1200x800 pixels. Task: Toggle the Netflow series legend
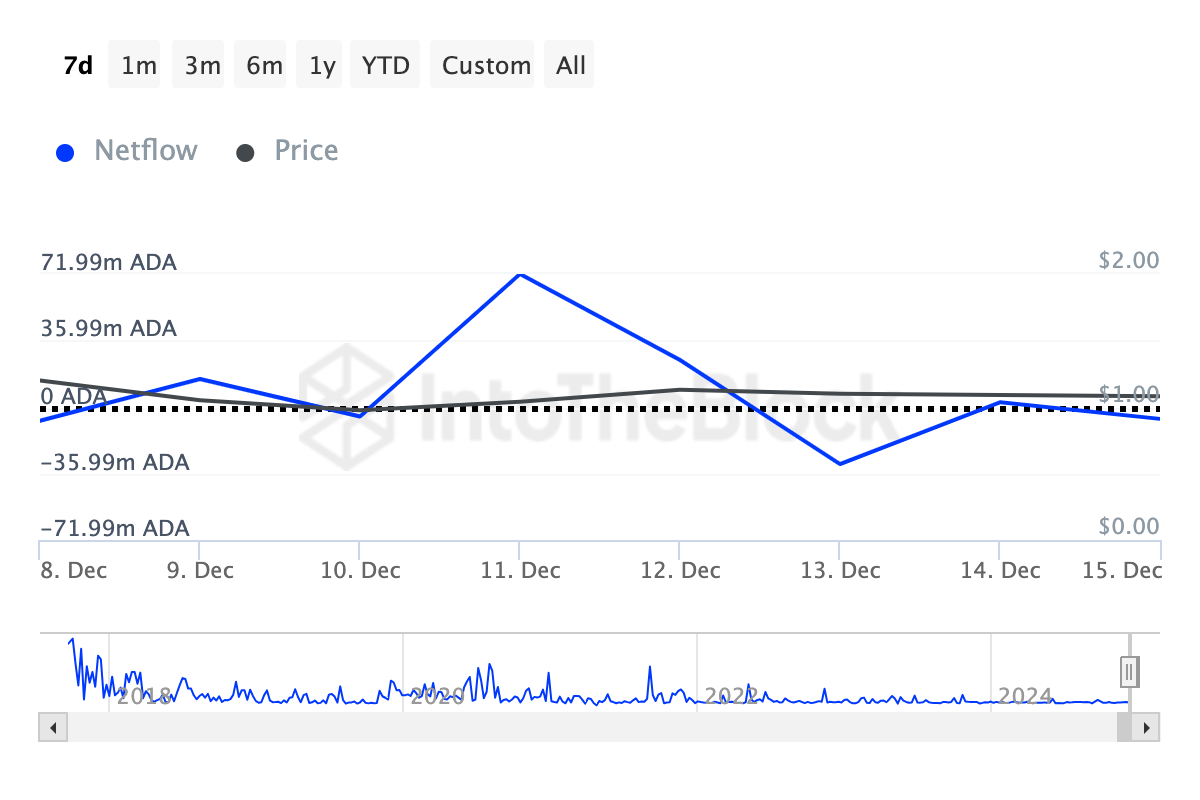point(145,151)
